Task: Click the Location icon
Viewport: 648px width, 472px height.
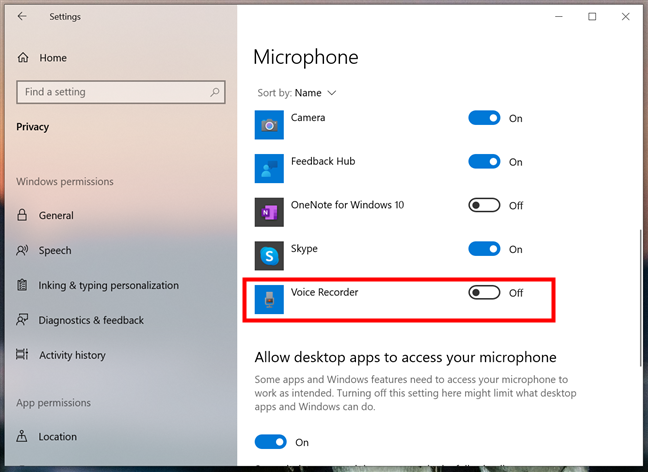Action: [x=22, y=436]
